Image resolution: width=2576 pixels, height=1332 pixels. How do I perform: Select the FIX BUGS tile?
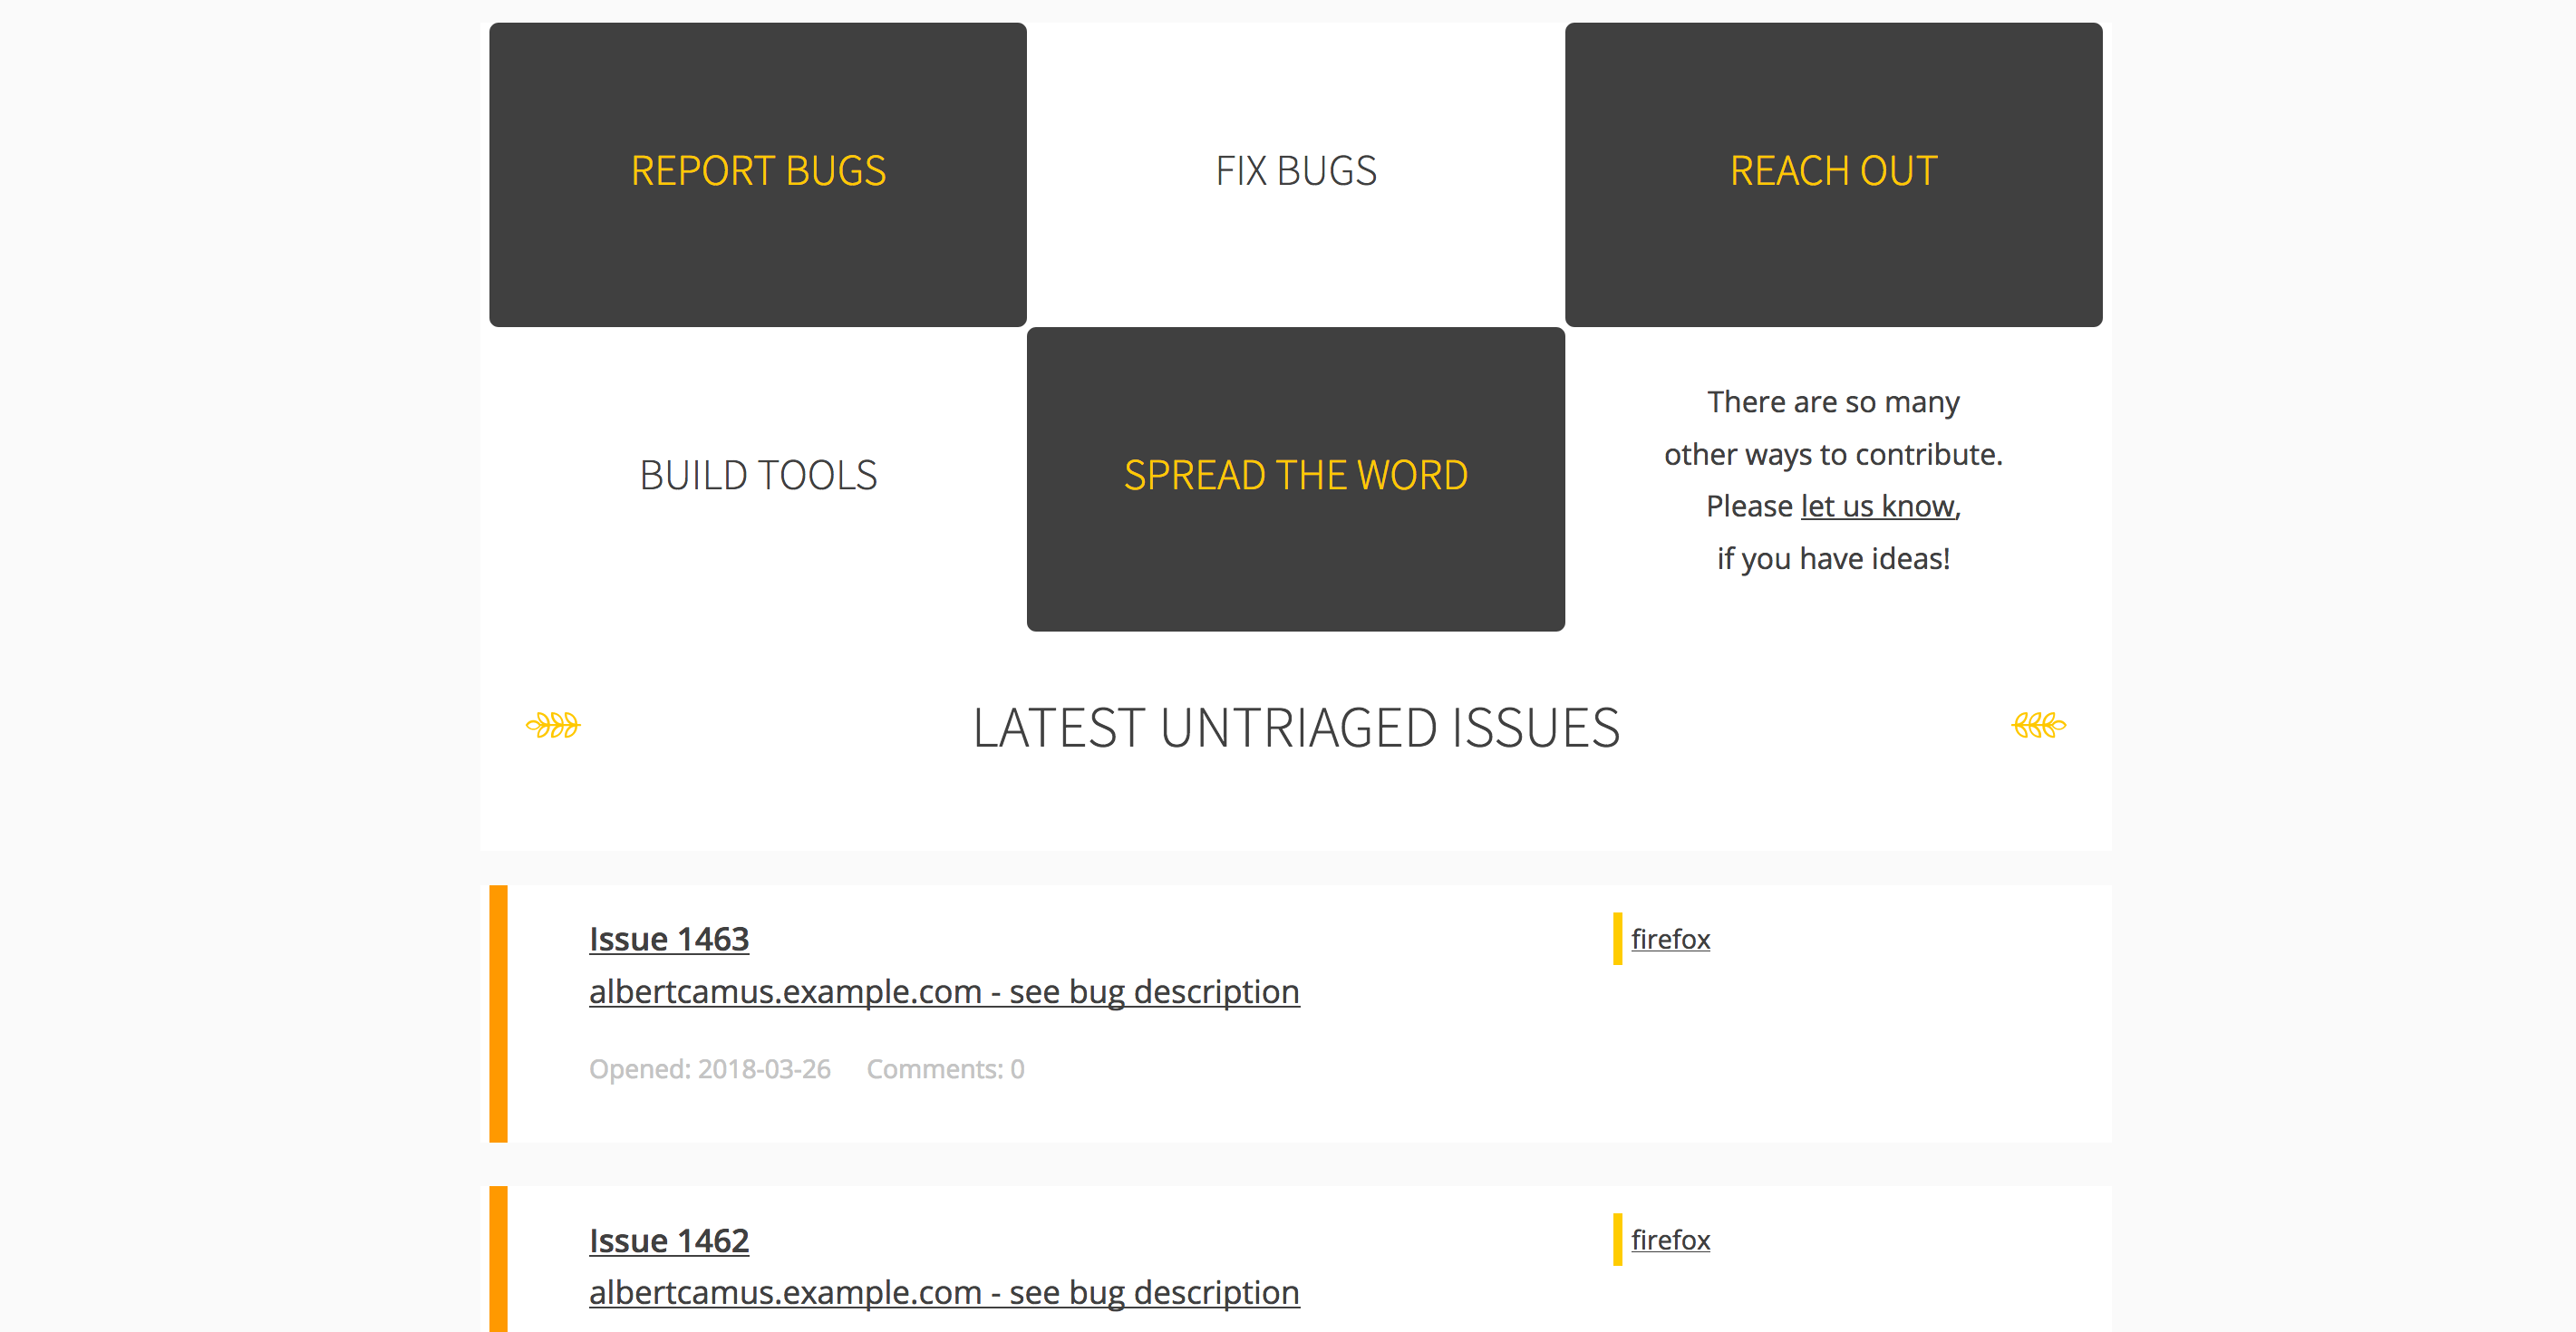point(1295,172)
